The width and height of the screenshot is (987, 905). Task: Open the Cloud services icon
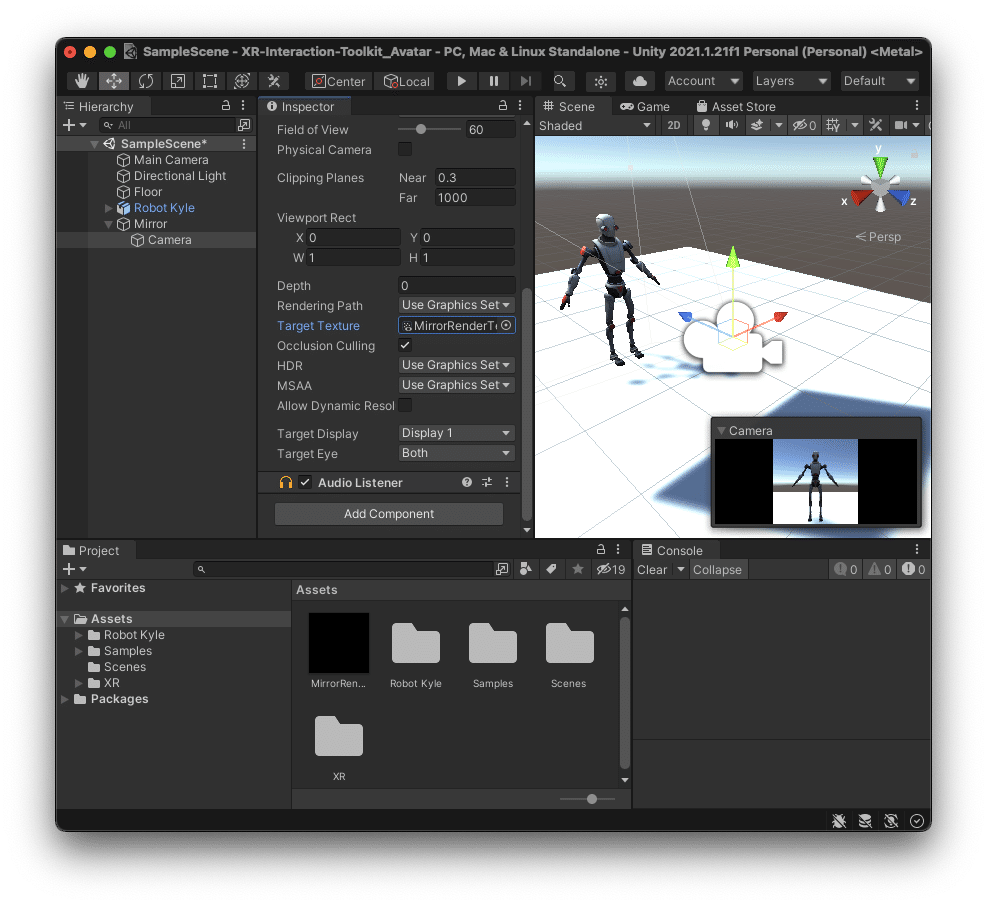click(x=640, y=81)
